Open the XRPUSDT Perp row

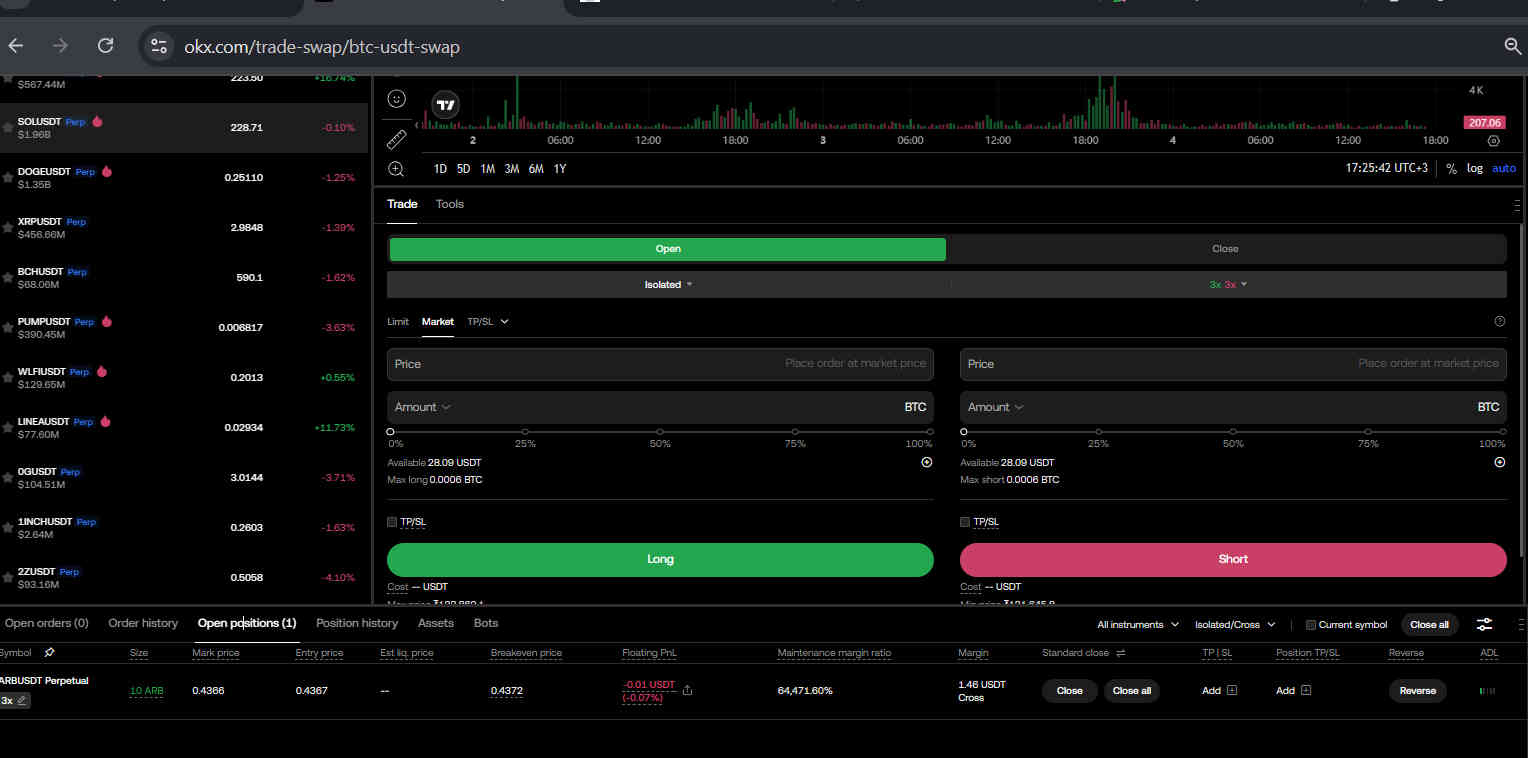tap(184, 227)
